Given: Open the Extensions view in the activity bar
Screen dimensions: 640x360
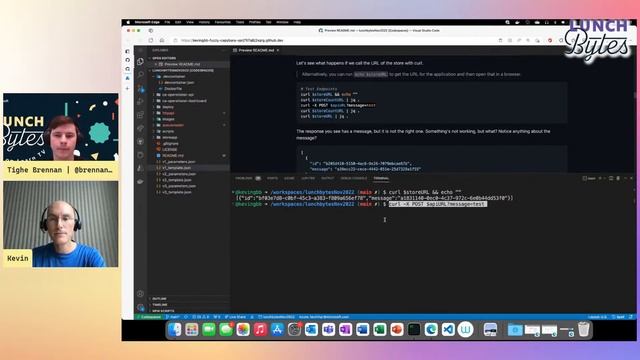Looking at the screenshot, I should click(x=140, y=115).
